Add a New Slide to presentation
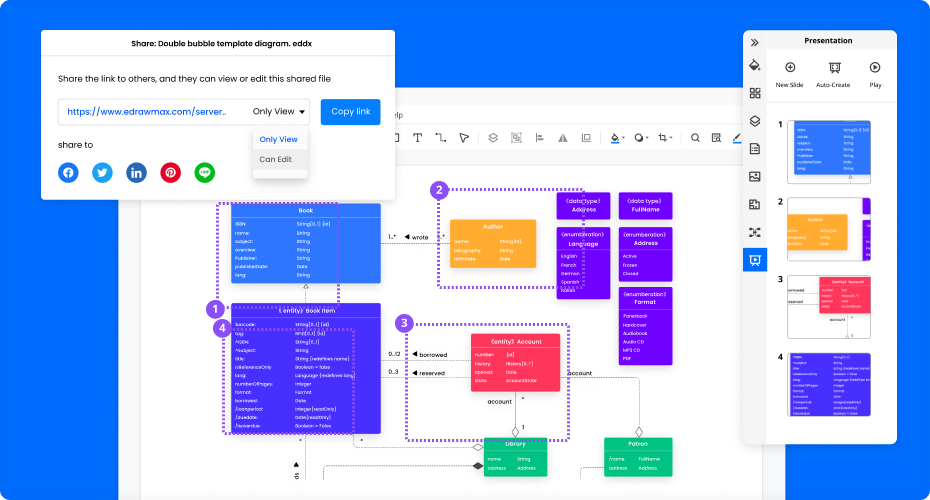The image size is (930, 500). tap(790, 74)
